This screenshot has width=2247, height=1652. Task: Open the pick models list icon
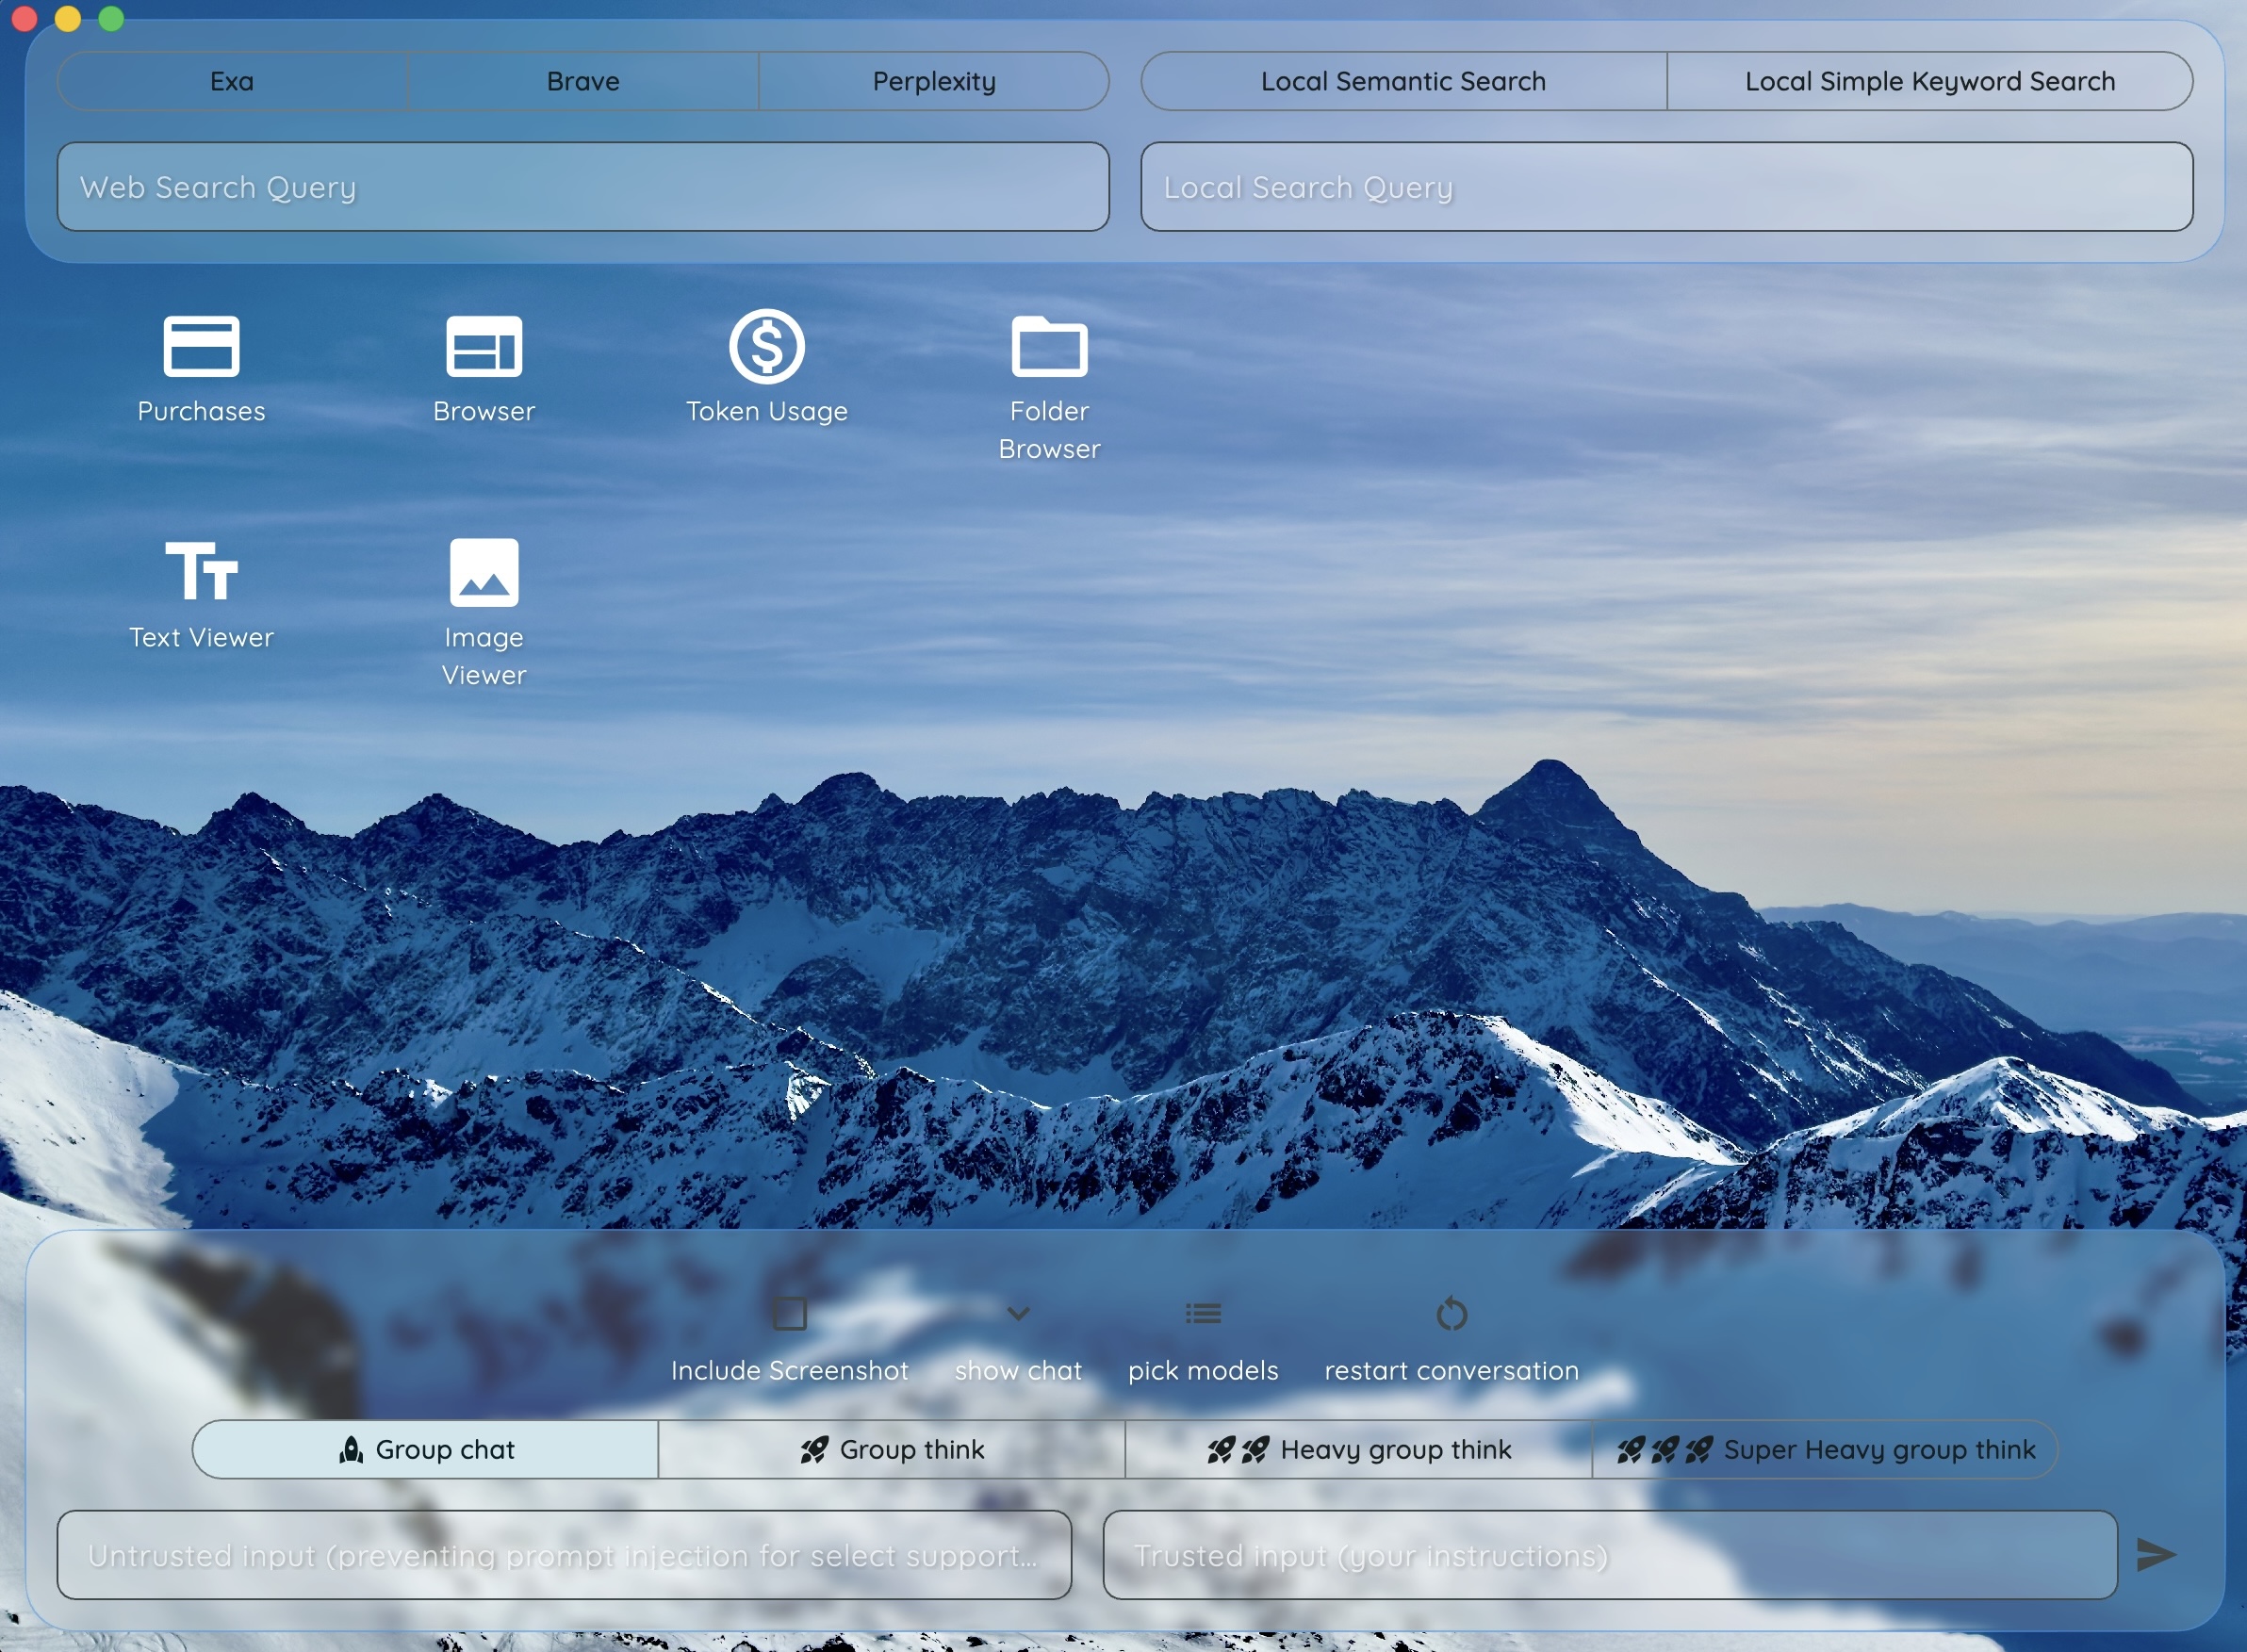(1203, 1314)
